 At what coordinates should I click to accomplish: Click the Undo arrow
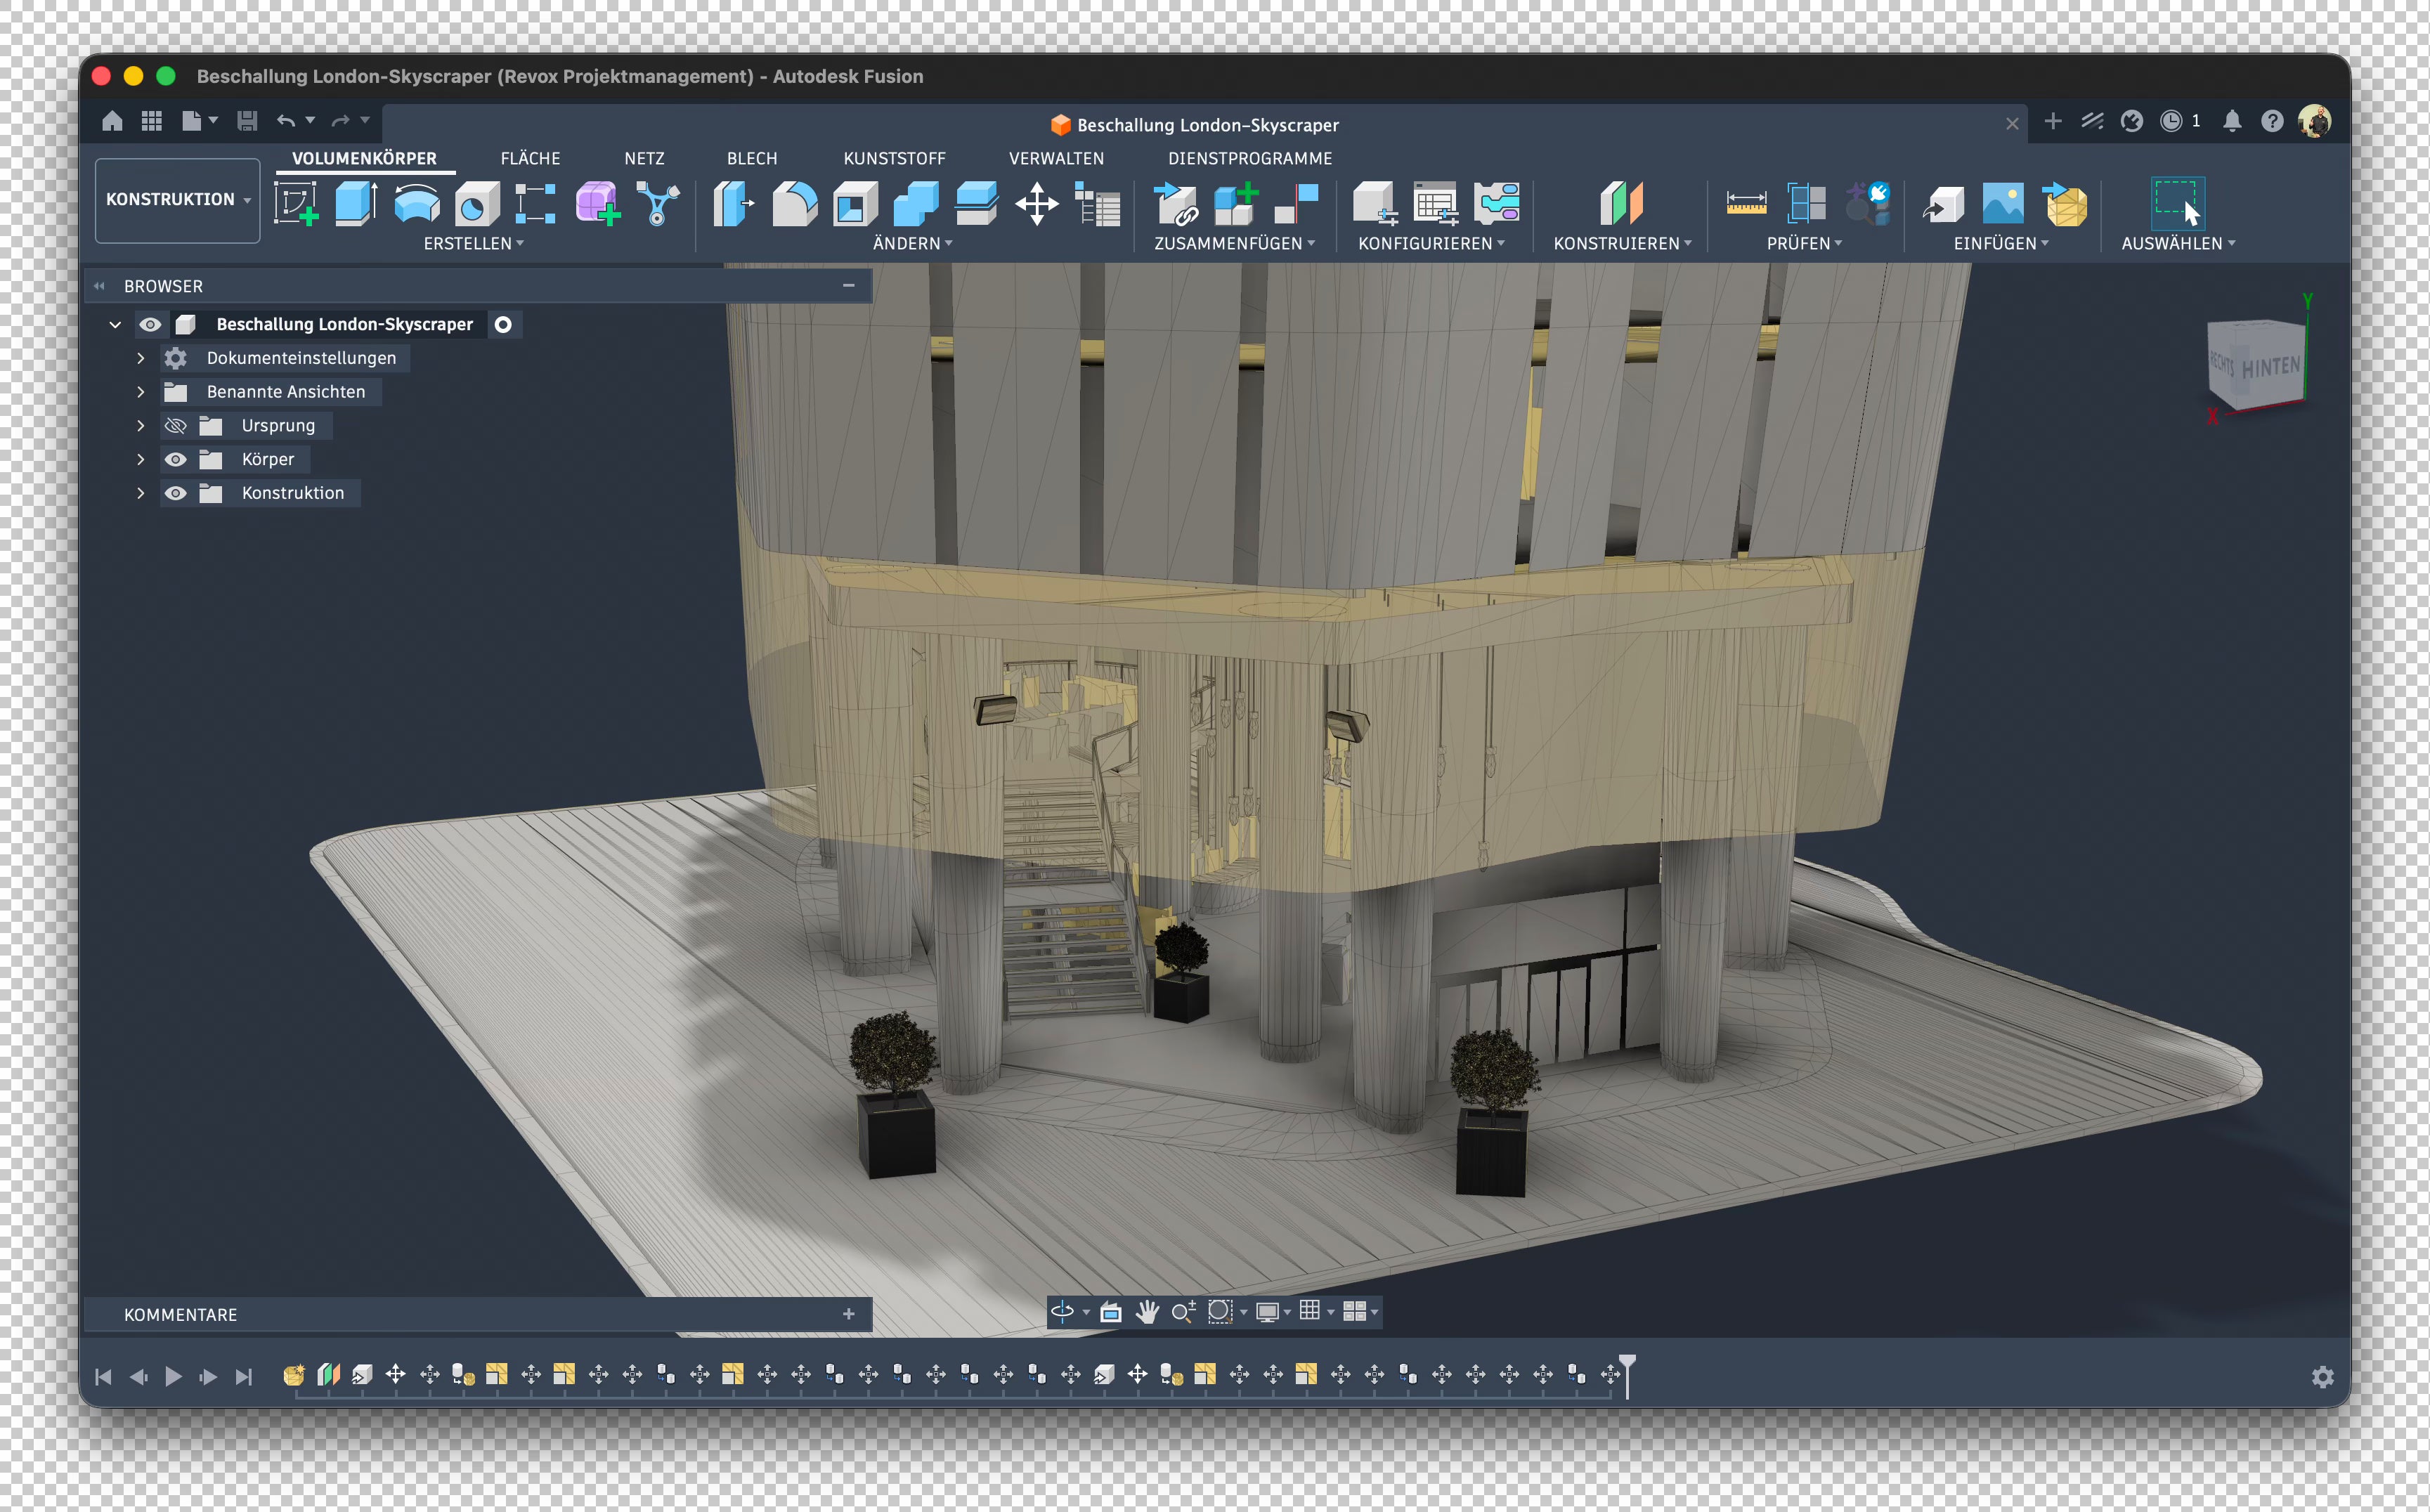click(x=286, y=121)
